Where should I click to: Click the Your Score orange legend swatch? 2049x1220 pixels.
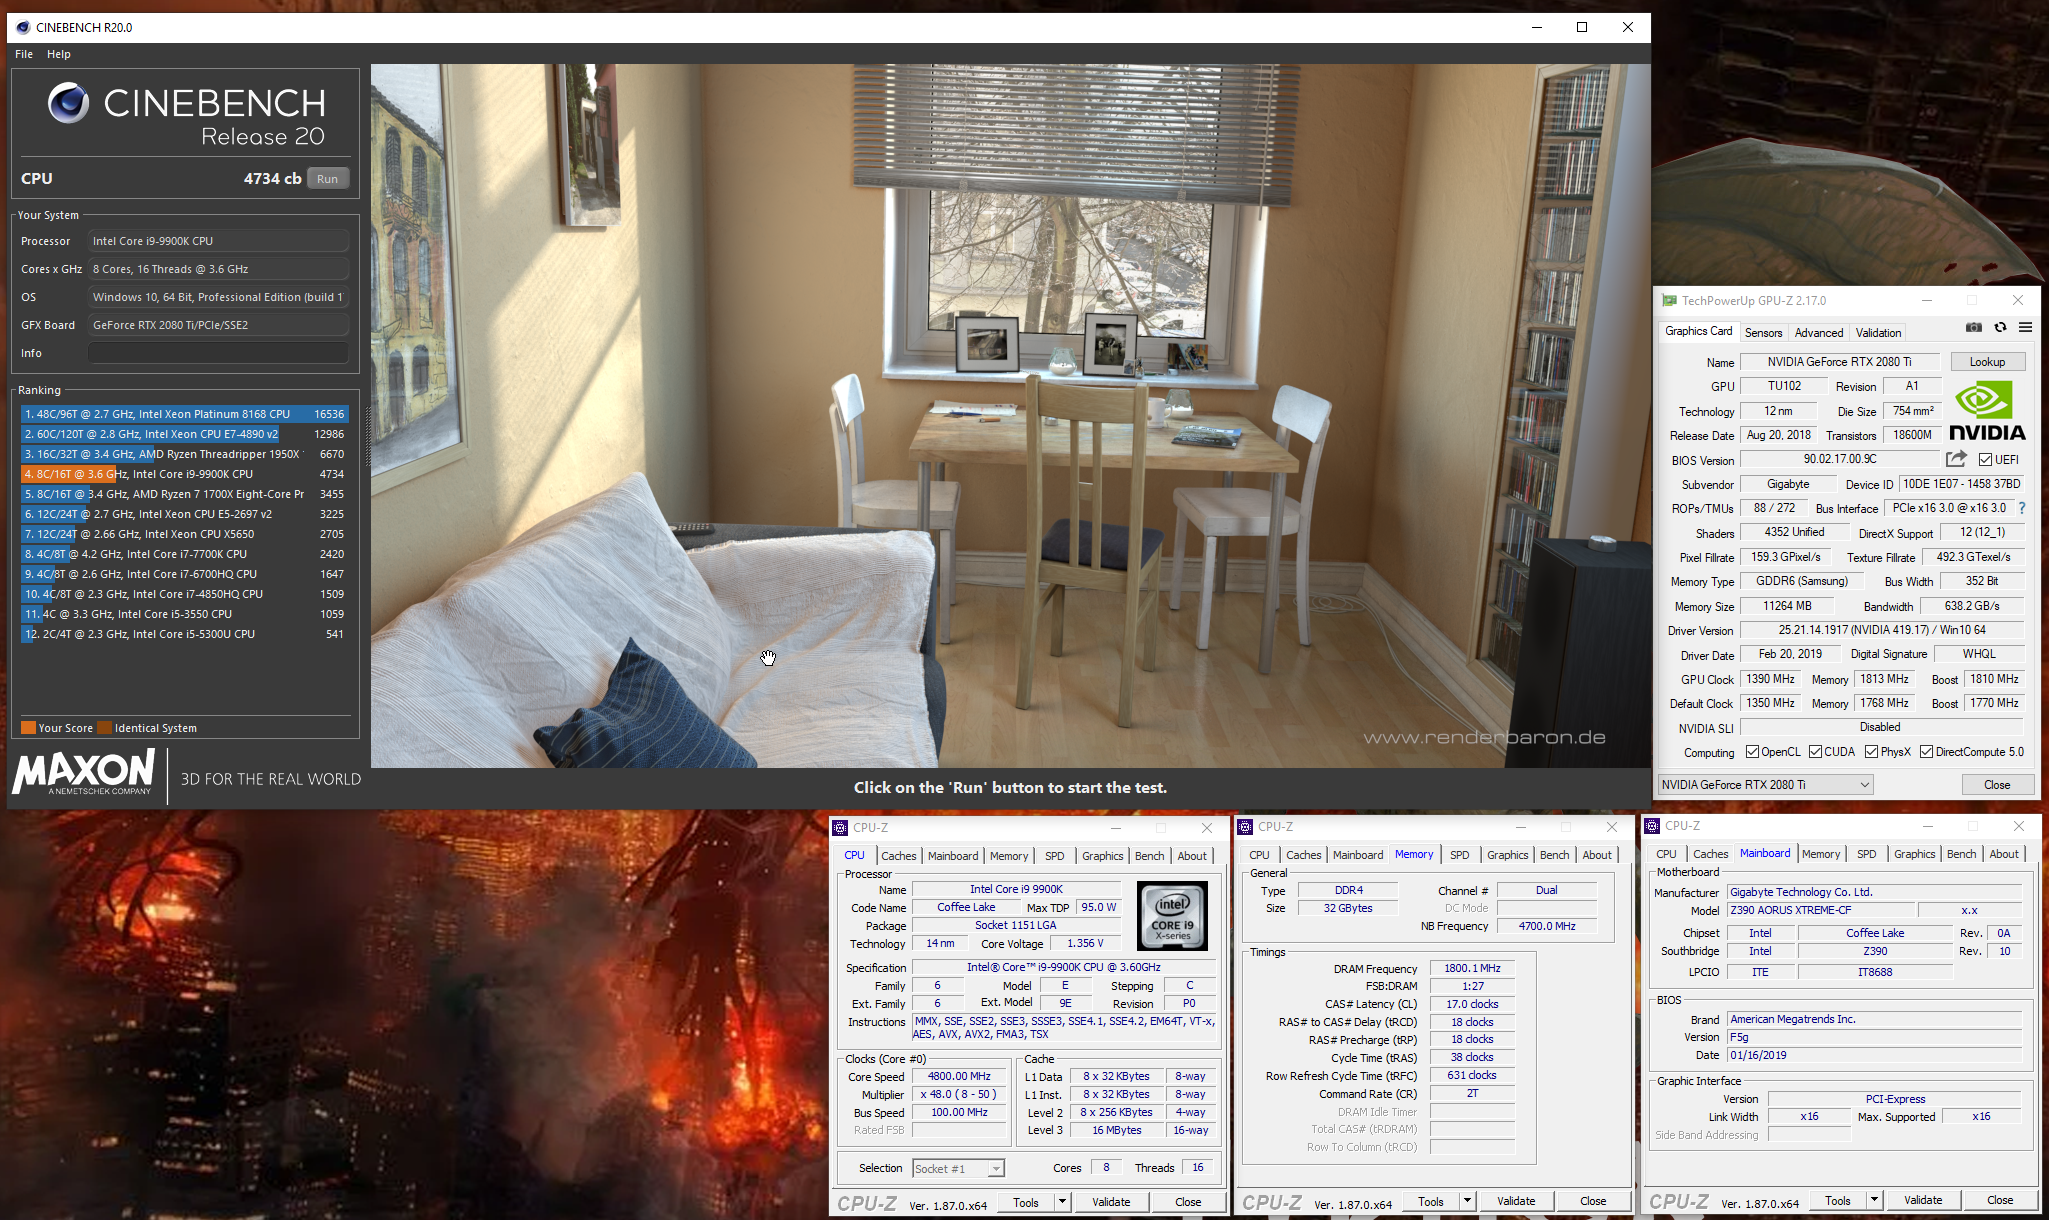tap(28, 728)
